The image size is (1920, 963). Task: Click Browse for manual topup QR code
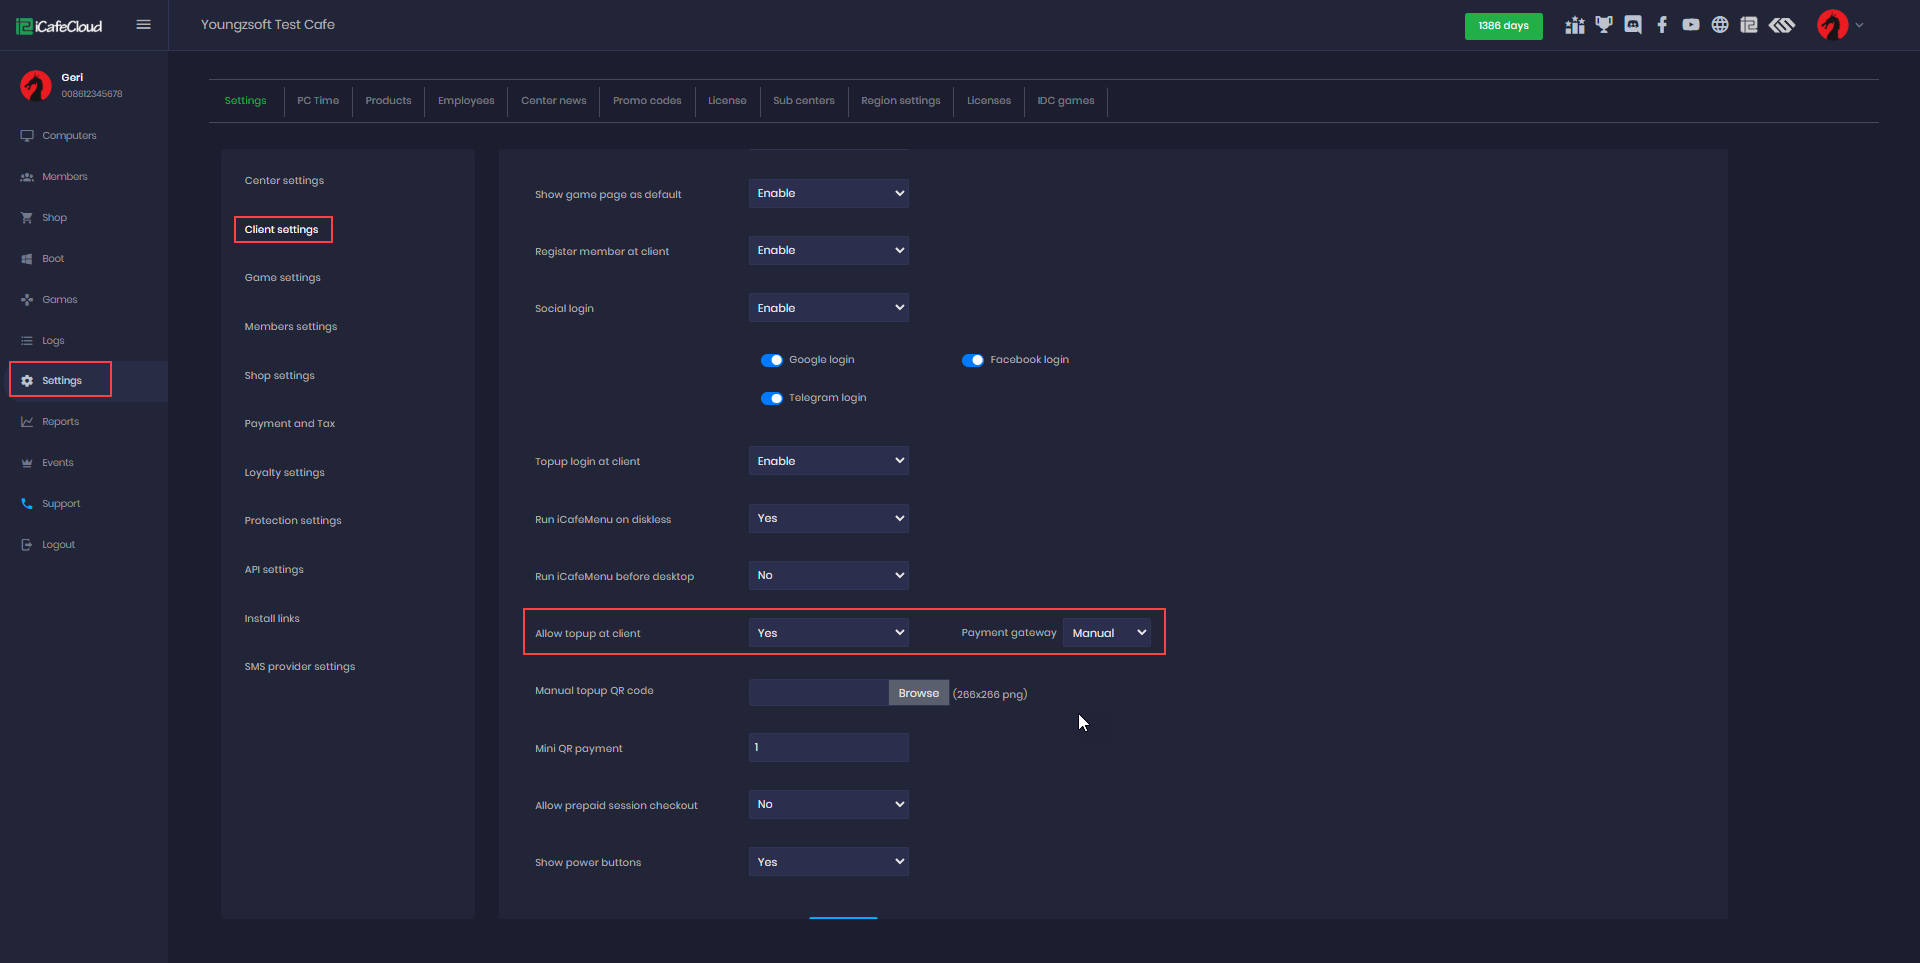pyautogui.click(x=918, y=693)
